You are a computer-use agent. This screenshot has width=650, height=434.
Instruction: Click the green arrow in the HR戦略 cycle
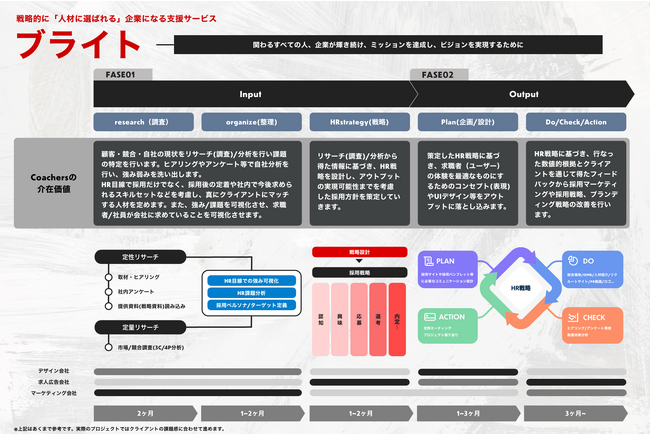click(494, 297)
